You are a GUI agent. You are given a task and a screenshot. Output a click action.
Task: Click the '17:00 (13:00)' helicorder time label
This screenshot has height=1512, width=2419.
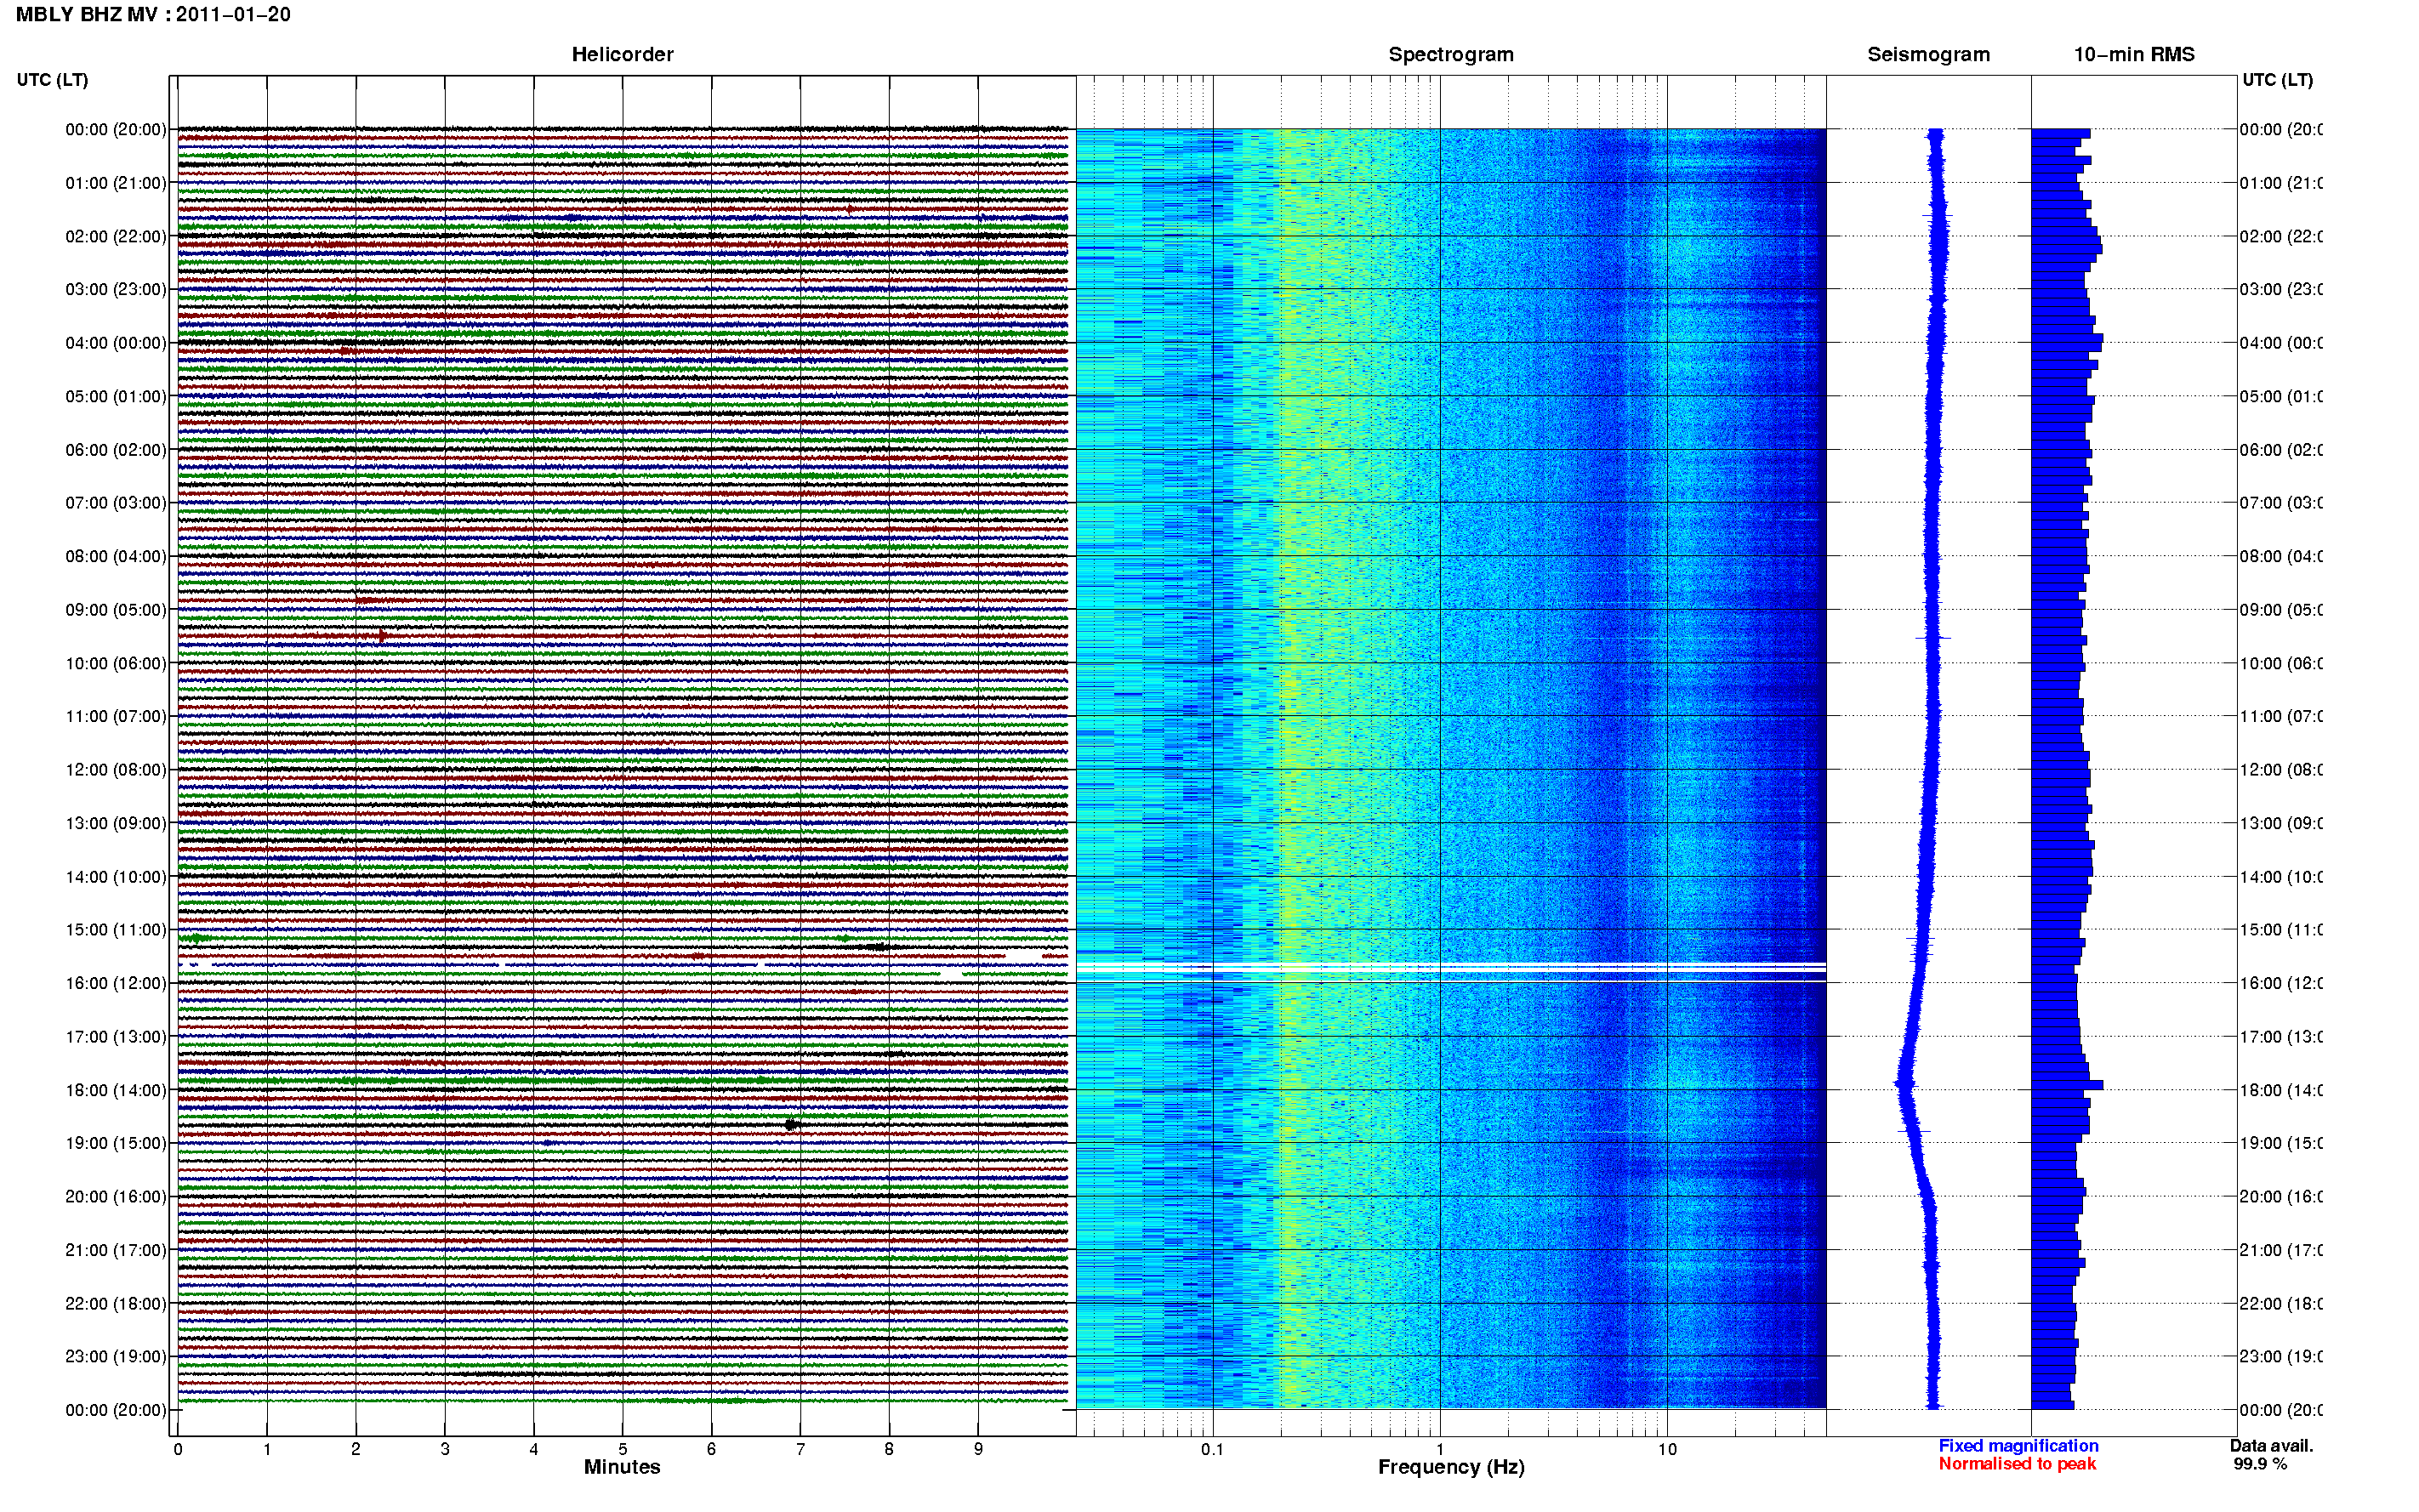click(116, 1037)
